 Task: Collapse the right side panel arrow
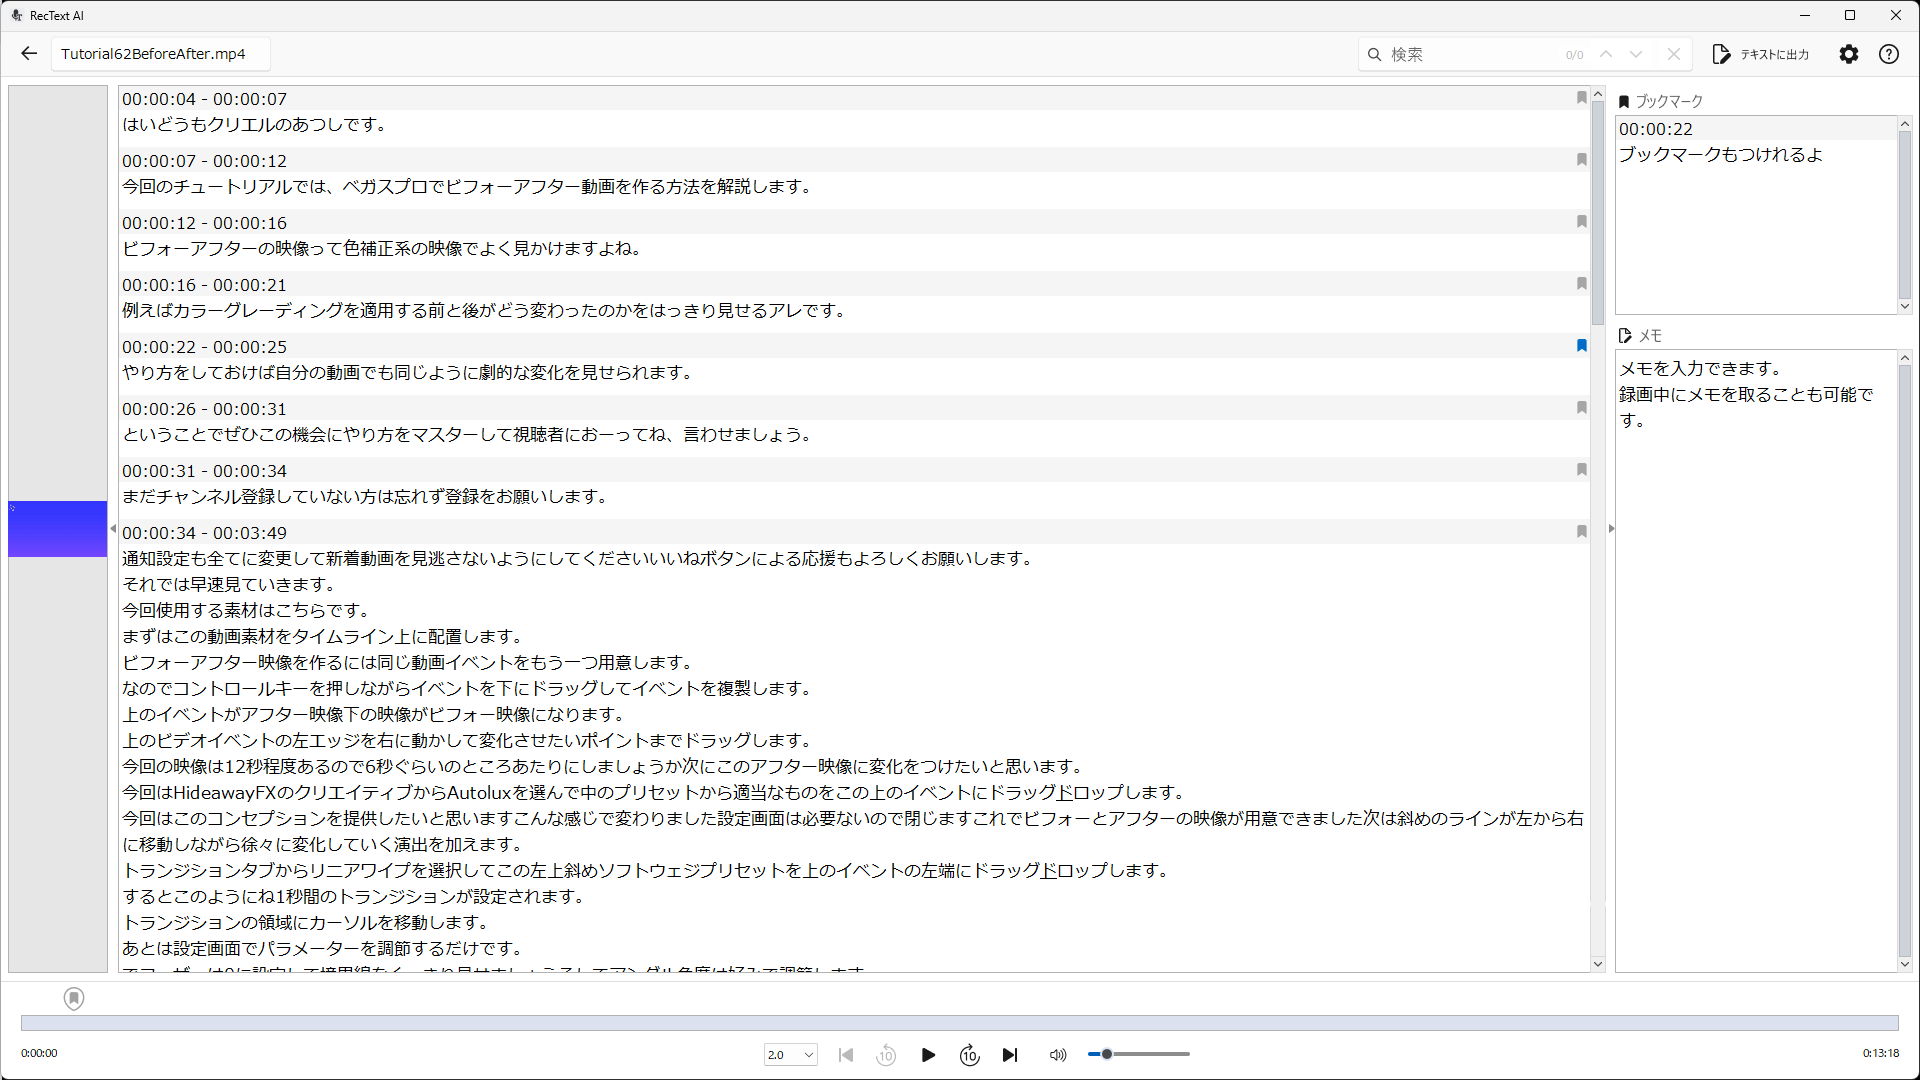(x=1611, y=528)
